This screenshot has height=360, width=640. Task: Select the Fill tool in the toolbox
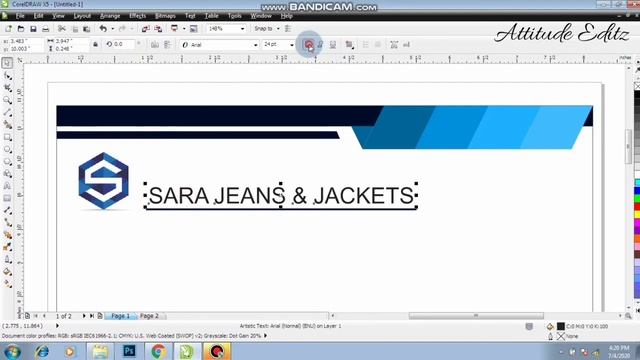pyautogui.click(x=7, y=272)
